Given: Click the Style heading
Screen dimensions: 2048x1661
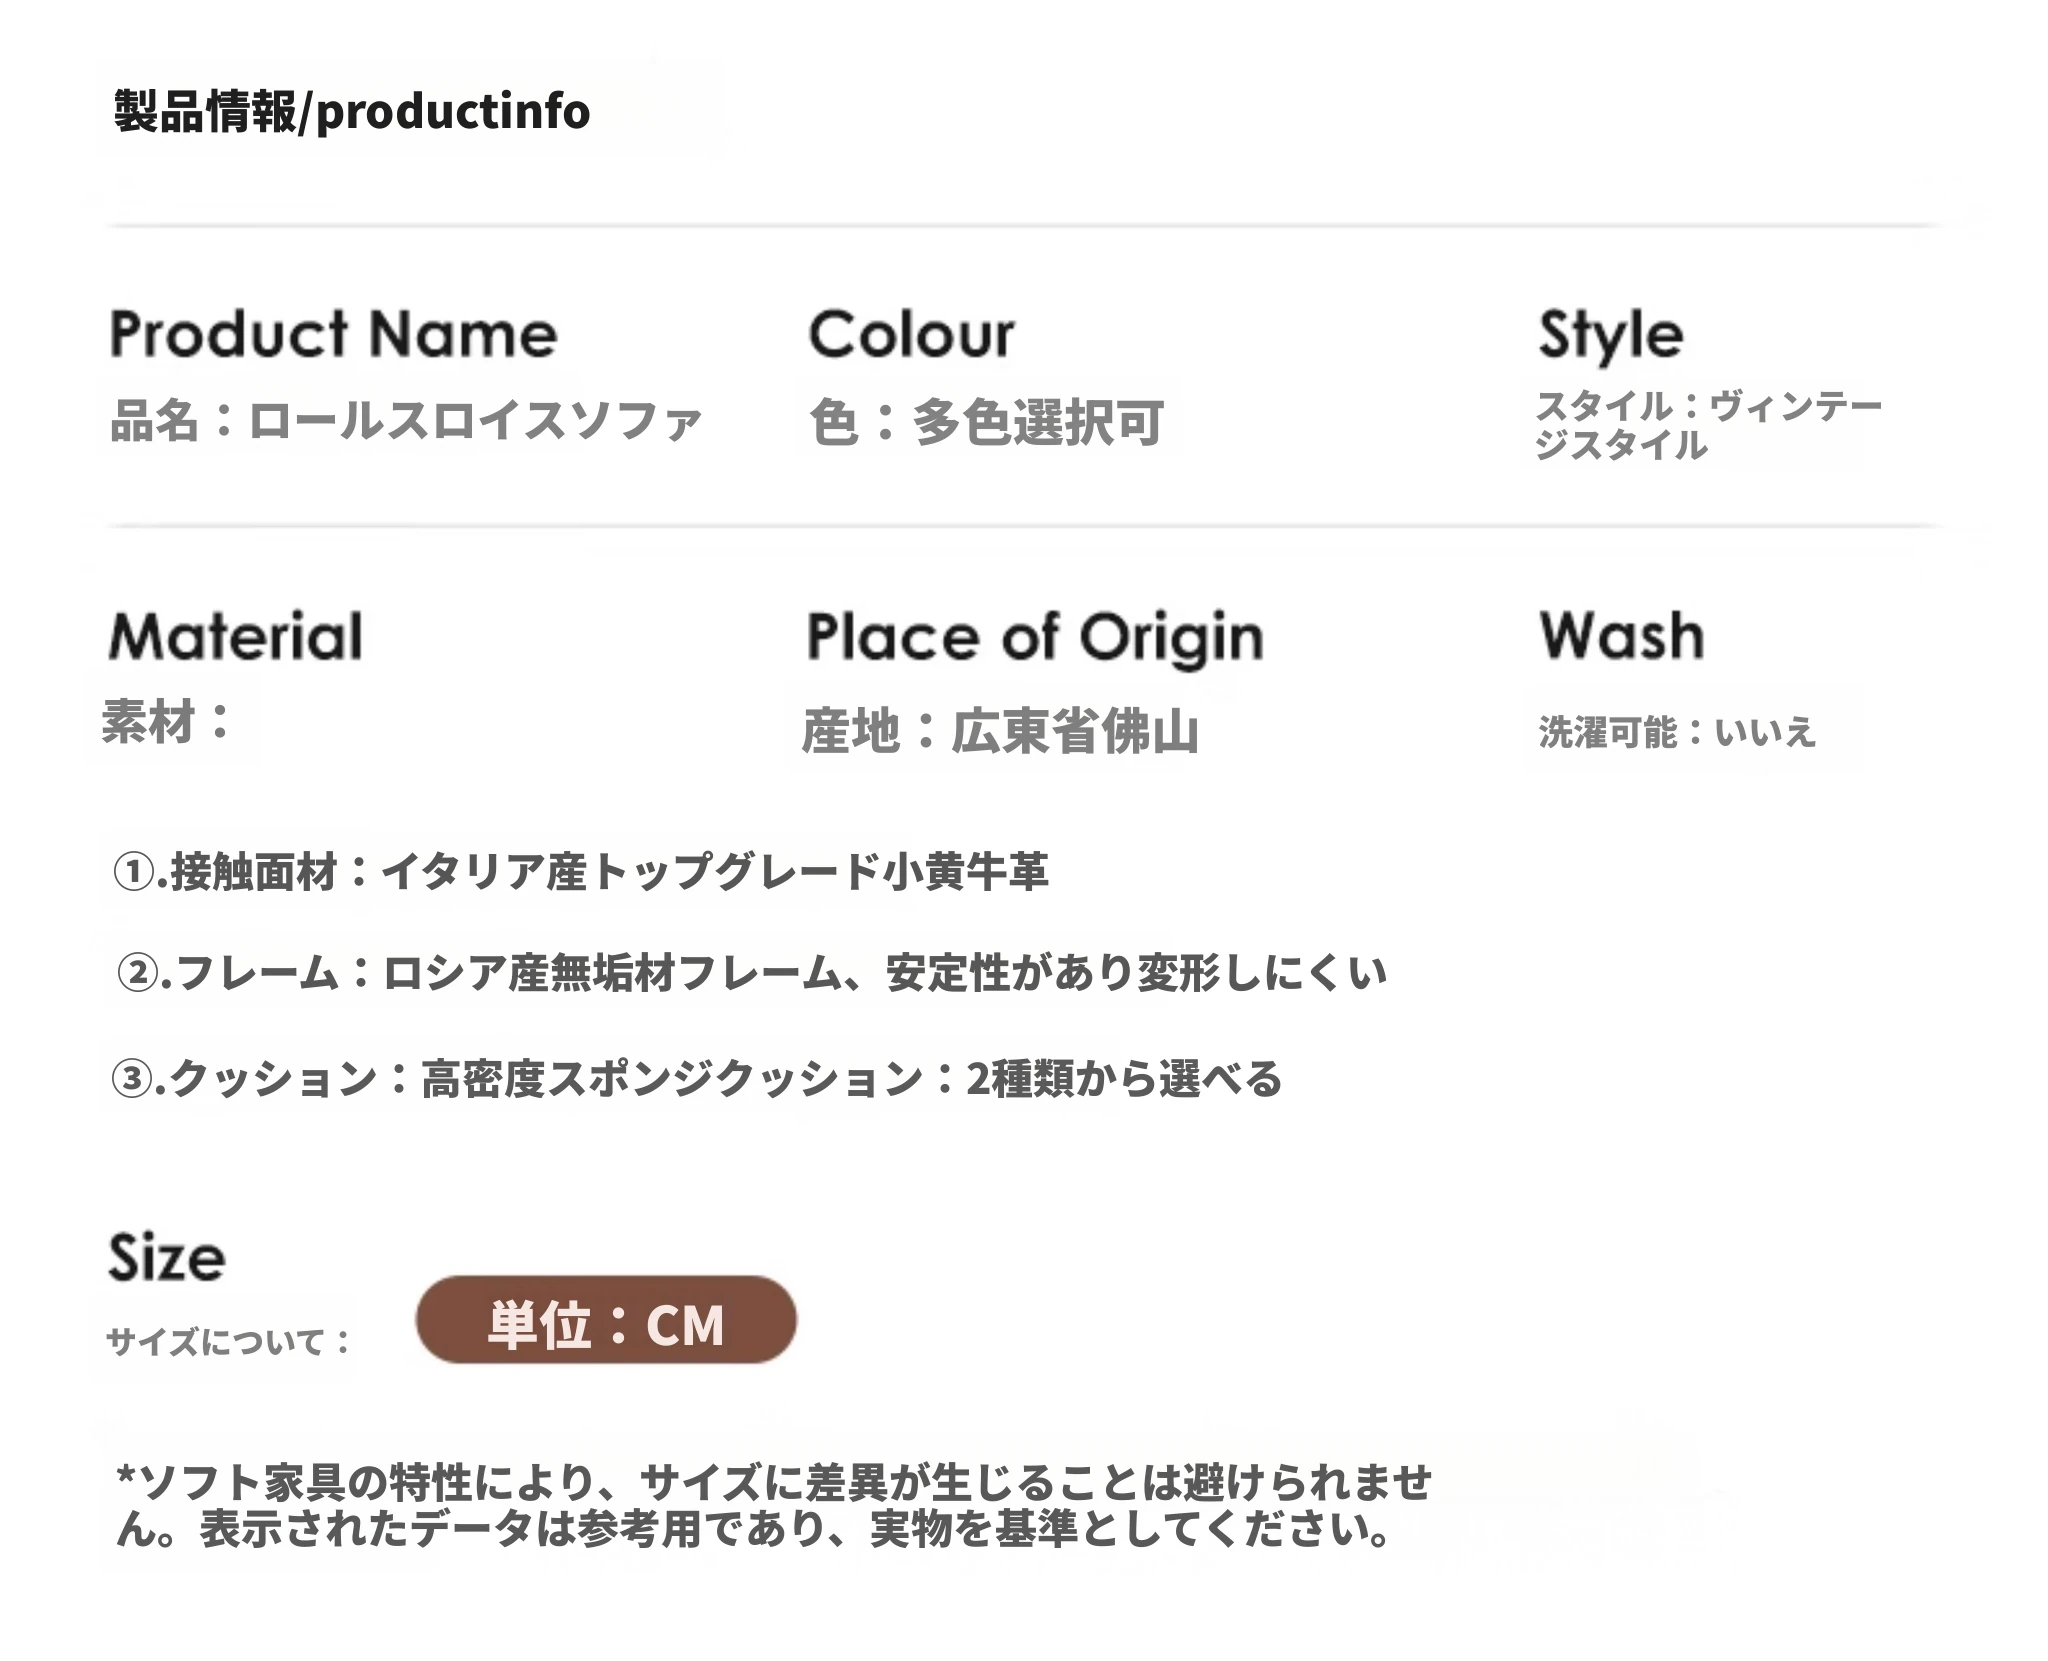Looking at the screenshot, I should click(1611, 337).
